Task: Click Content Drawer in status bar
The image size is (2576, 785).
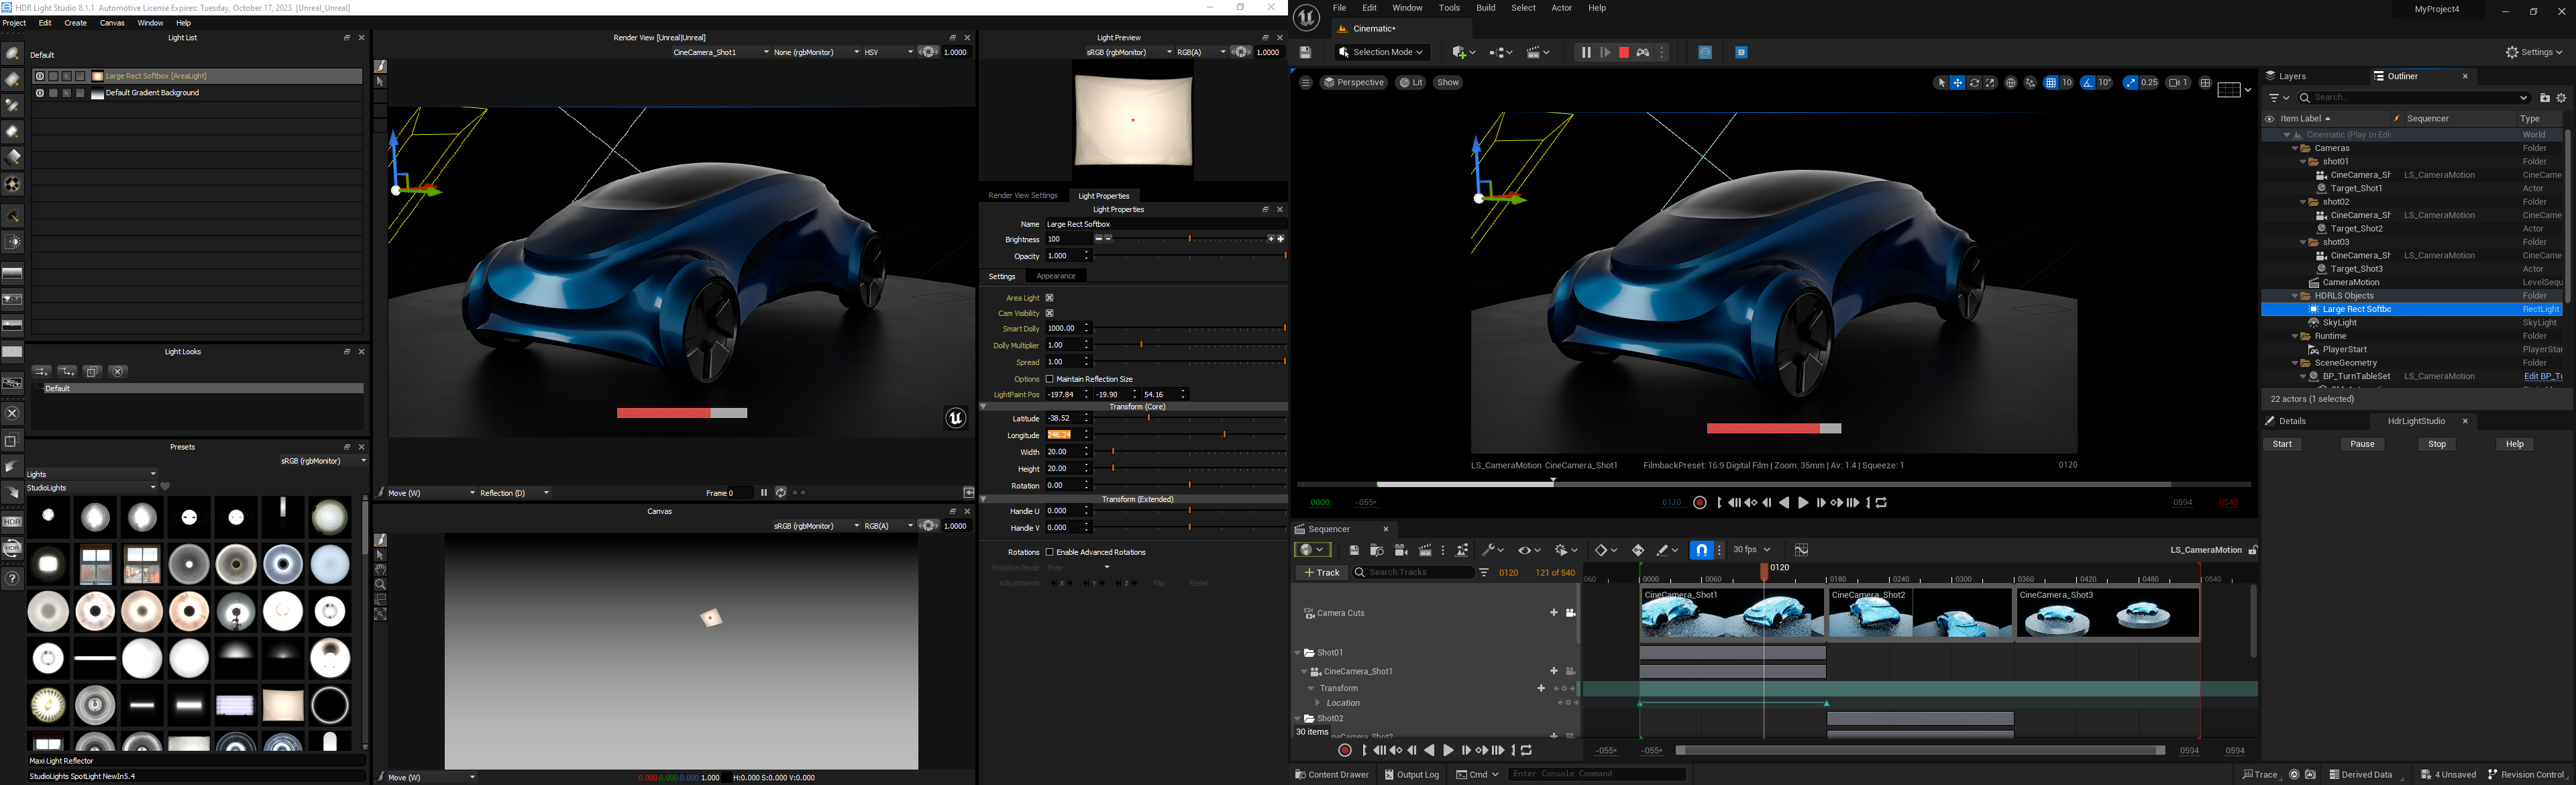Action: tap(1331, 775)
